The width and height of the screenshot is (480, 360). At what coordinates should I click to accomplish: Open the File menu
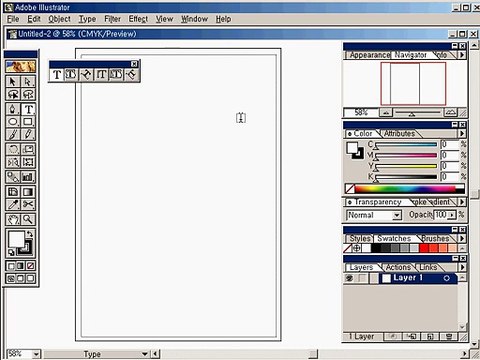(13, 19)
